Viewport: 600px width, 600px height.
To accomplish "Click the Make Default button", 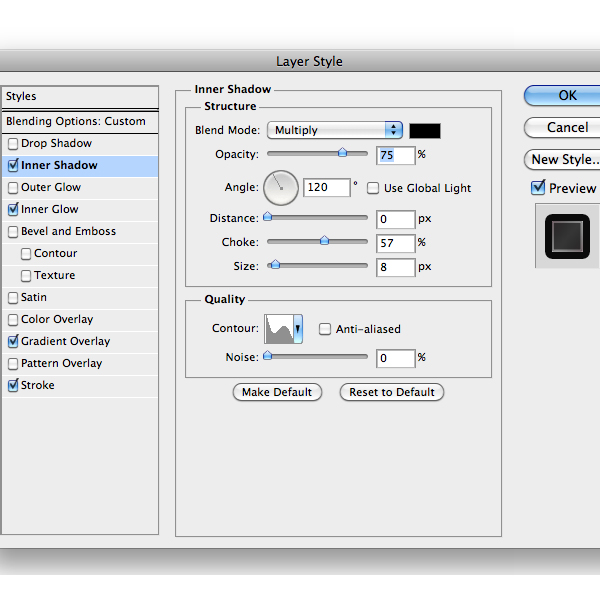I will click(x=277, y=392).
